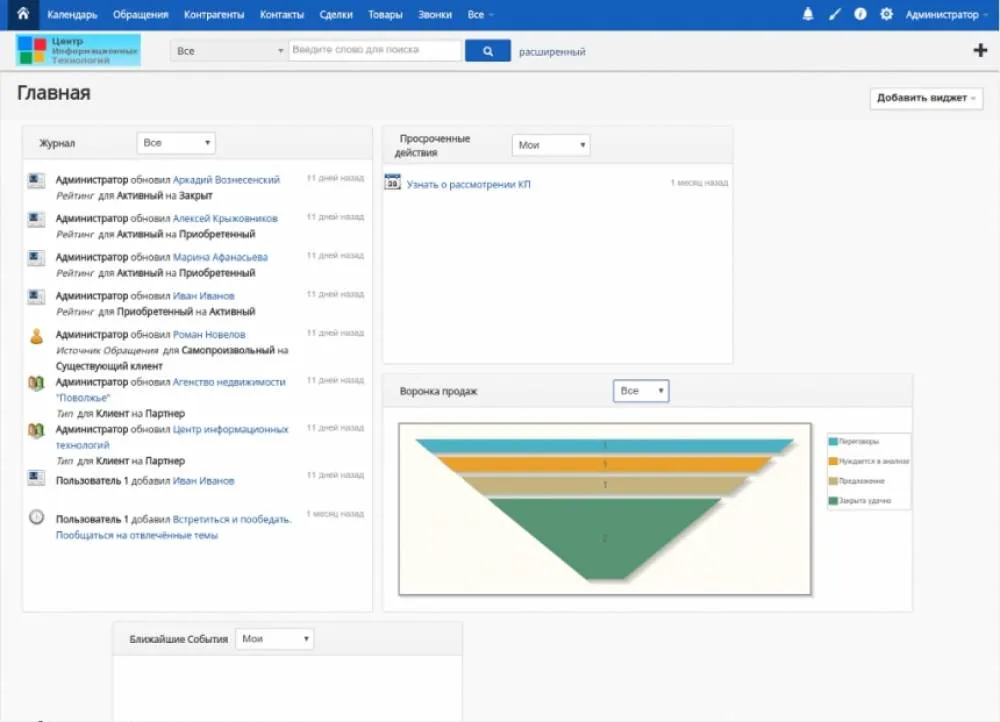Click tan Предложение legend swatch

tap(833, 481)
